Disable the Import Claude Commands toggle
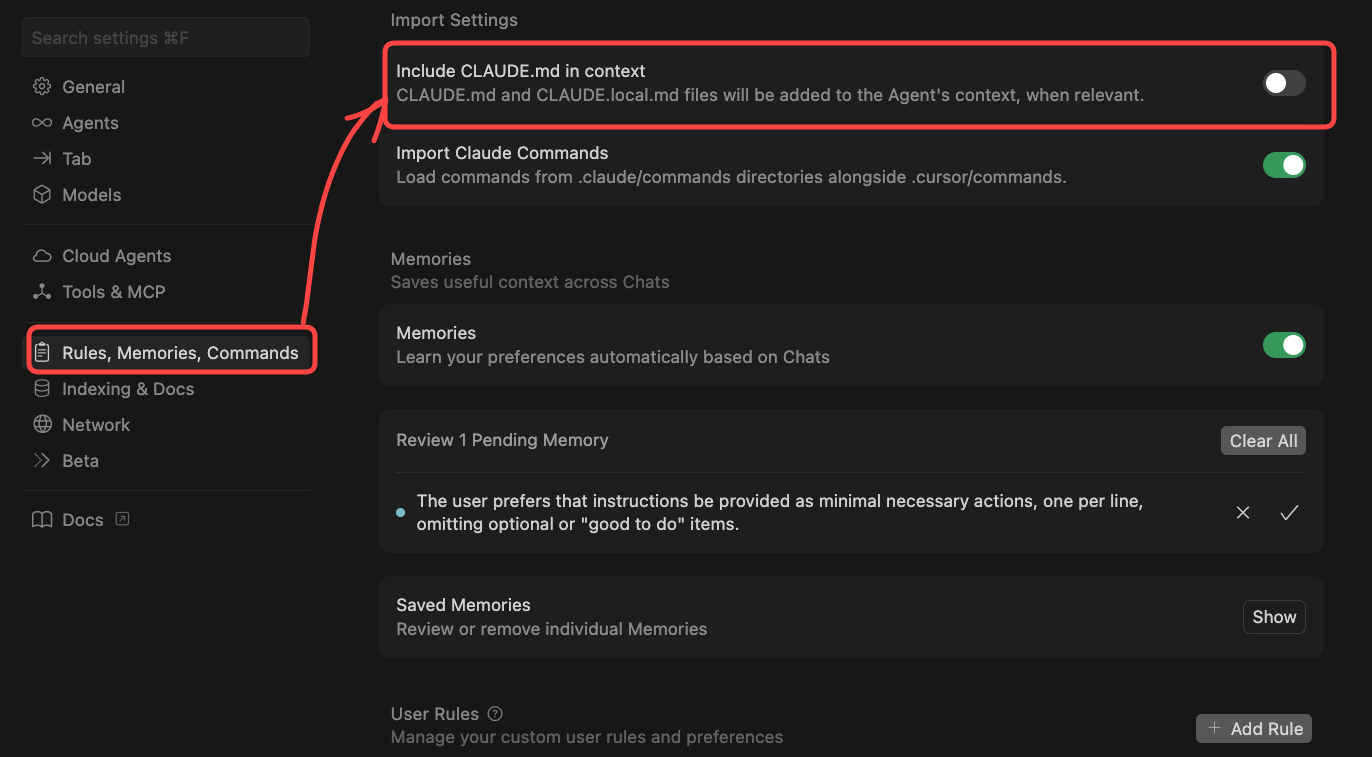The width and height of the screenshot is (1372, 757). (1284, 165)
